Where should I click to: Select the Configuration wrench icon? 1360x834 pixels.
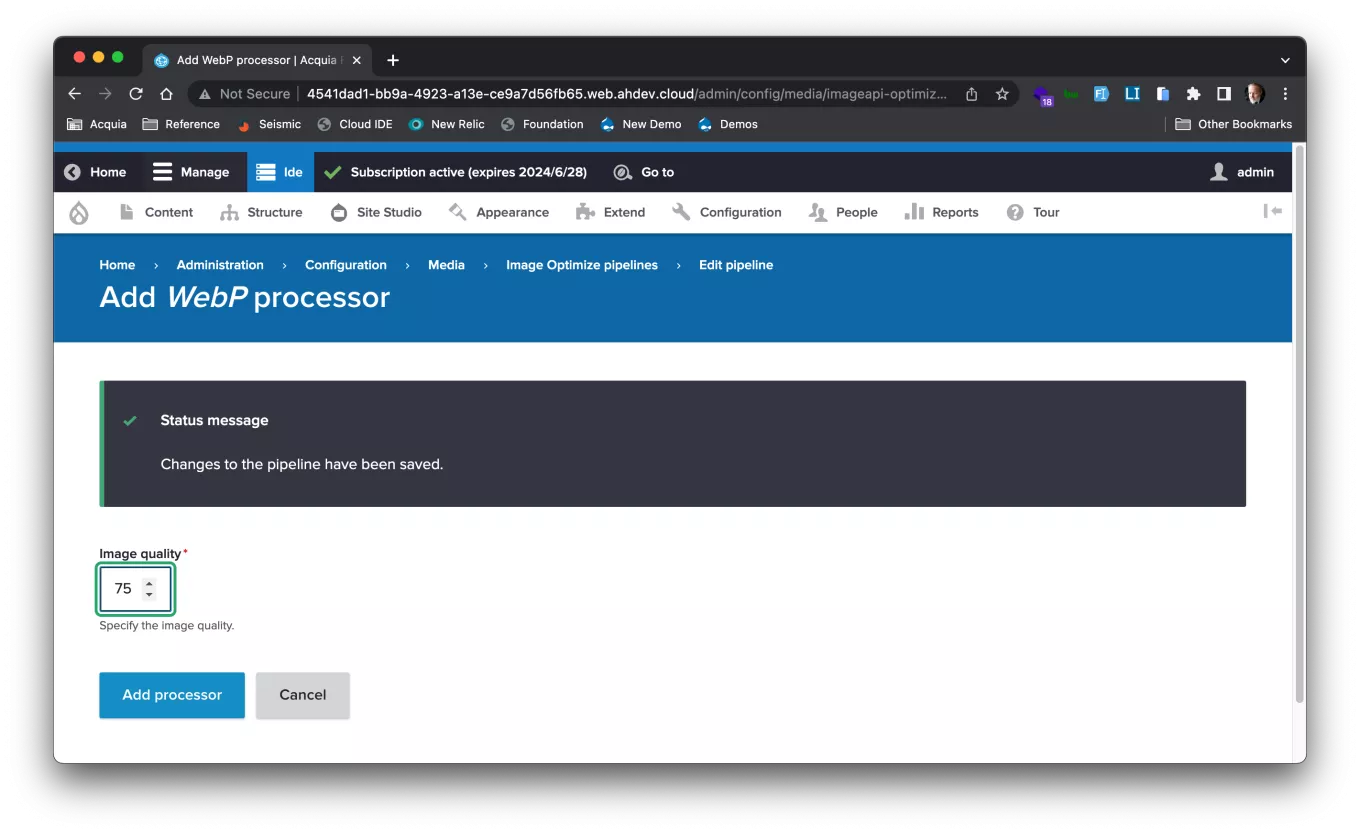tap(681, 212)
